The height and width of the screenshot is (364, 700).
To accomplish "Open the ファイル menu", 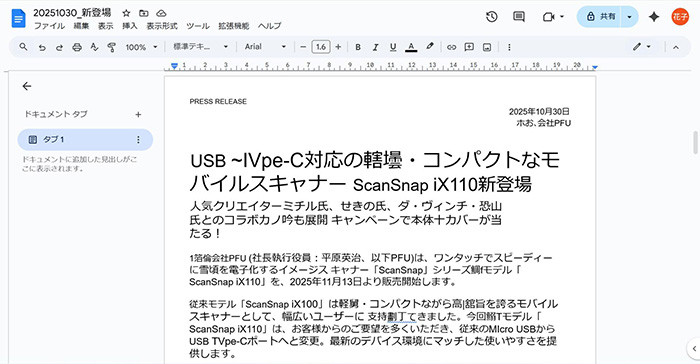I will click(x=50, y=26).
